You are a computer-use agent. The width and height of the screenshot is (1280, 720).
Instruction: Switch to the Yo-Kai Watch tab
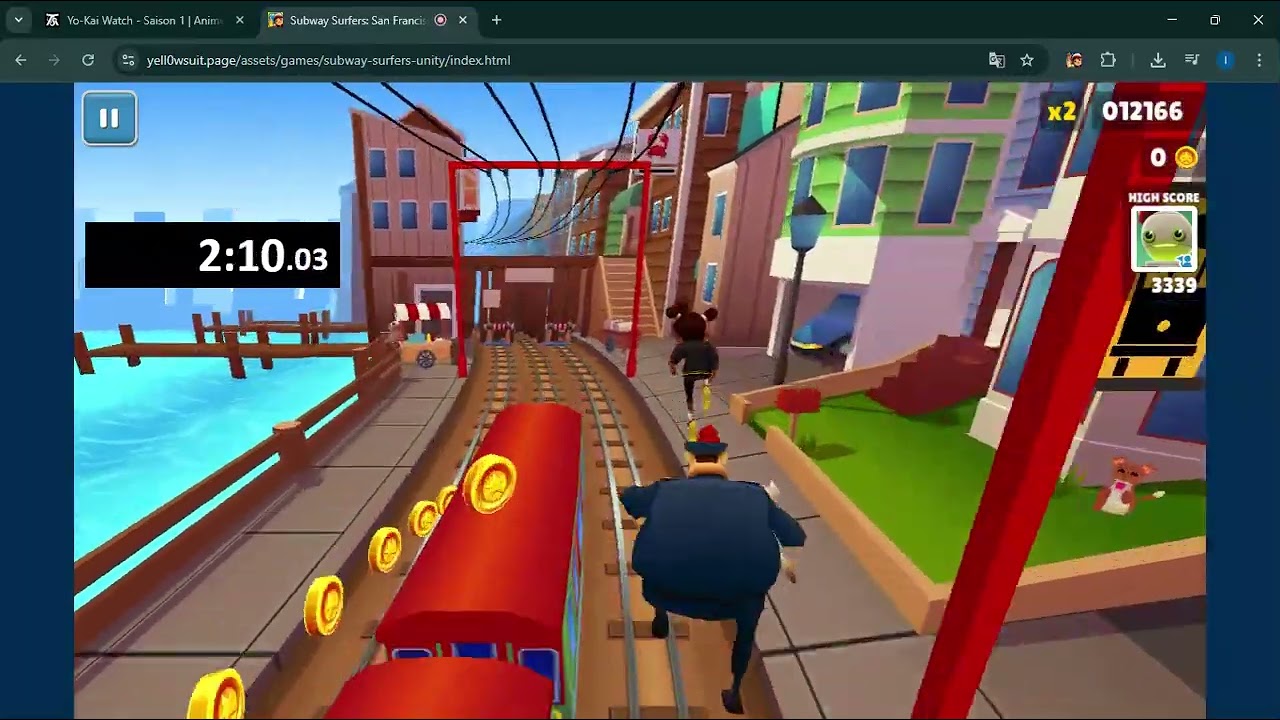143,20
